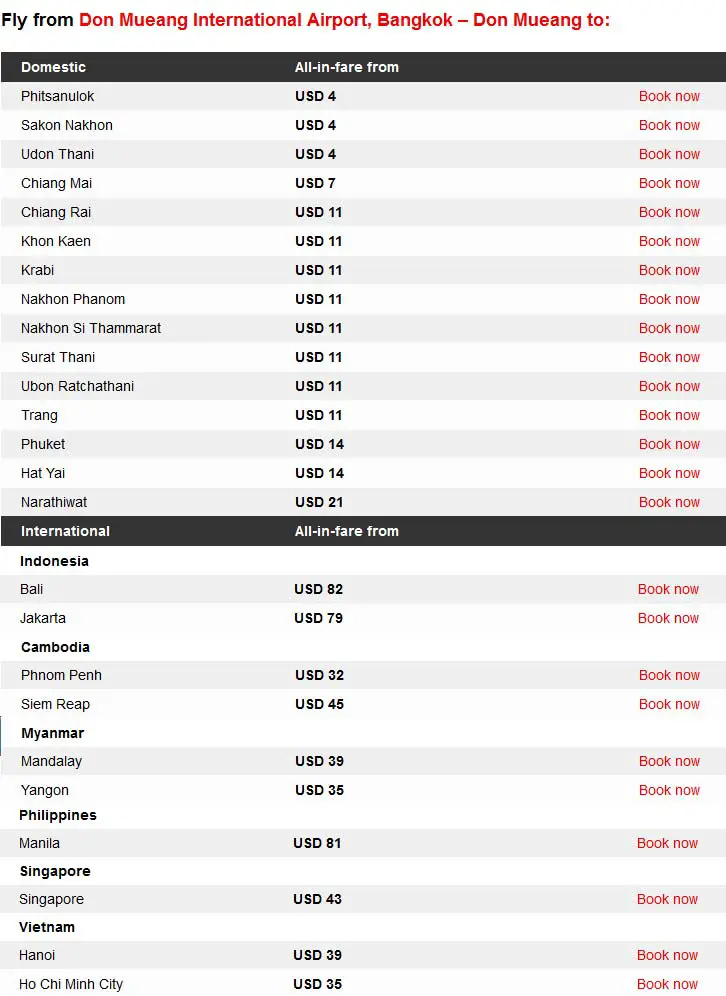Book the Phnom Penh flight
Image resolution: width=726 pixels, height=996 pixels.
[x=669, y=676]
